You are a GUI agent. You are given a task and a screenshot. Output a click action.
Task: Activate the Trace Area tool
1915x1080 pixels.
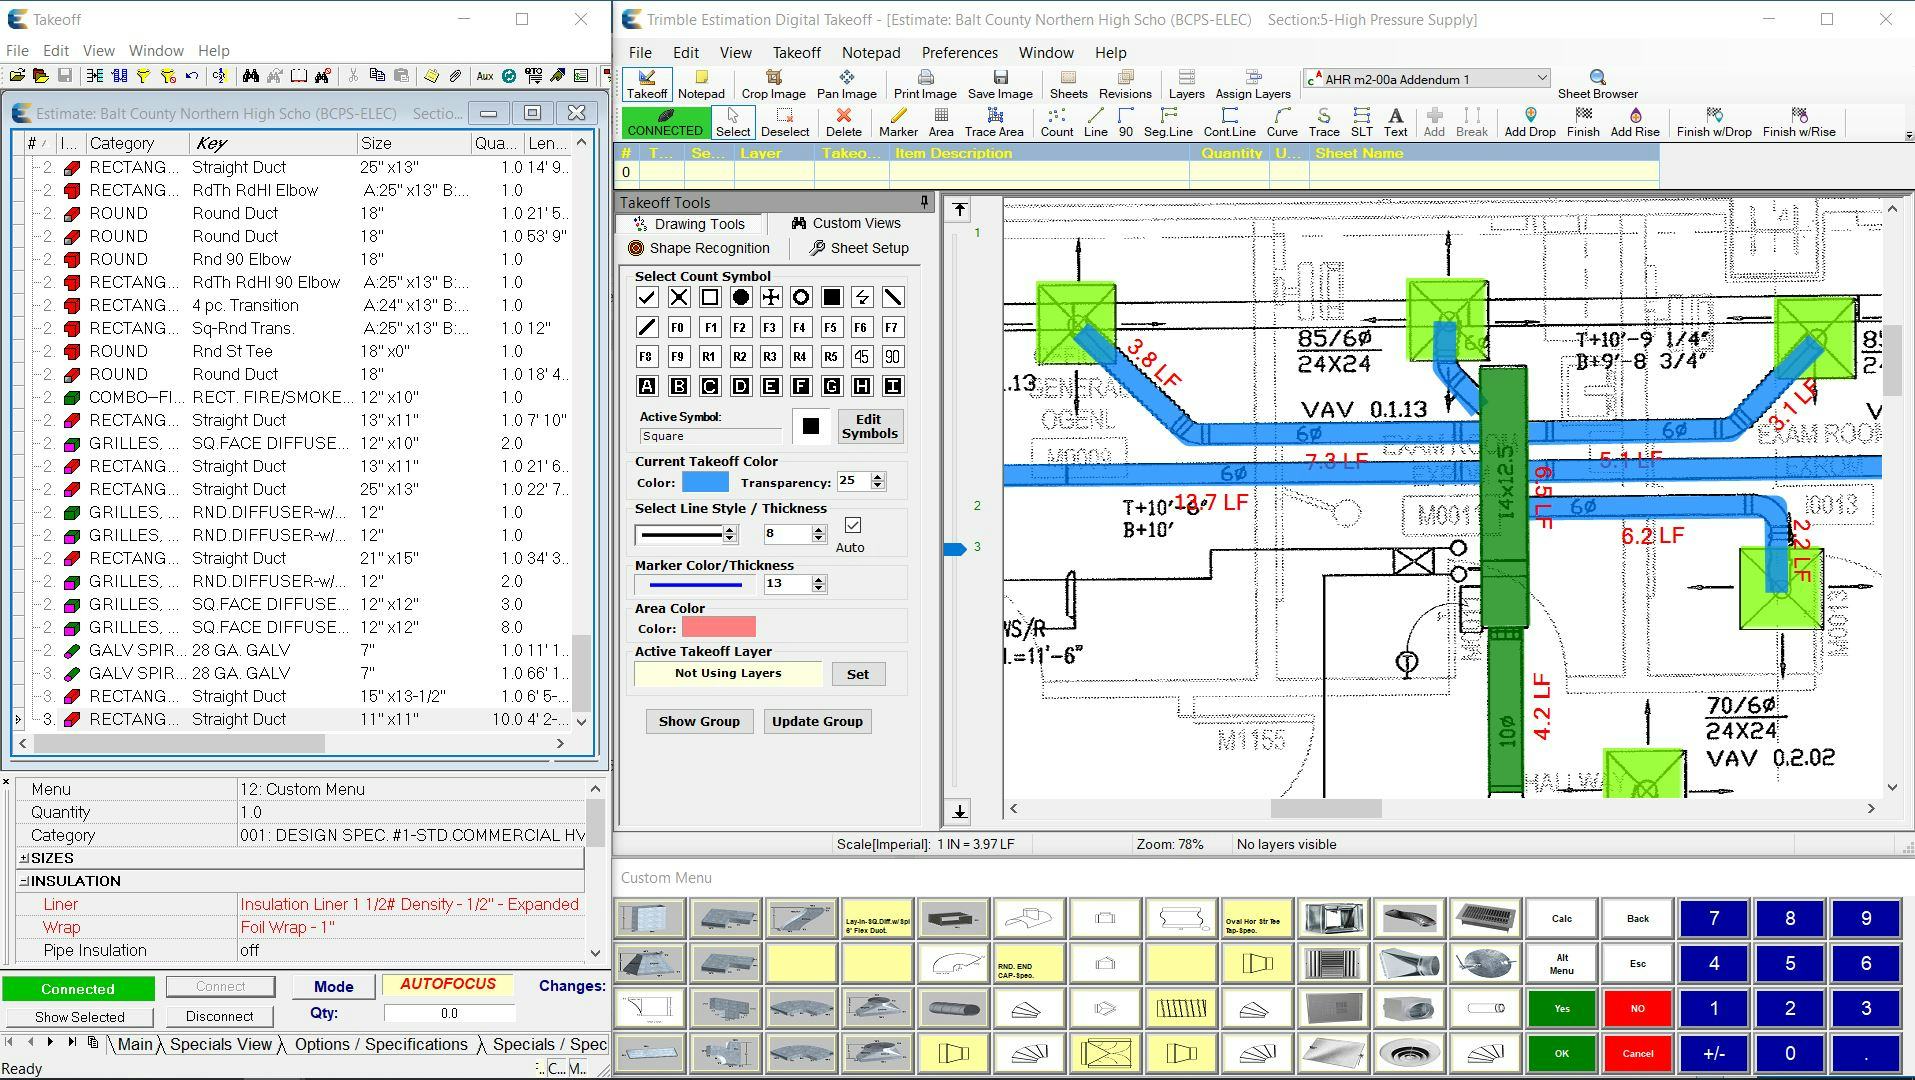[993, 120]
